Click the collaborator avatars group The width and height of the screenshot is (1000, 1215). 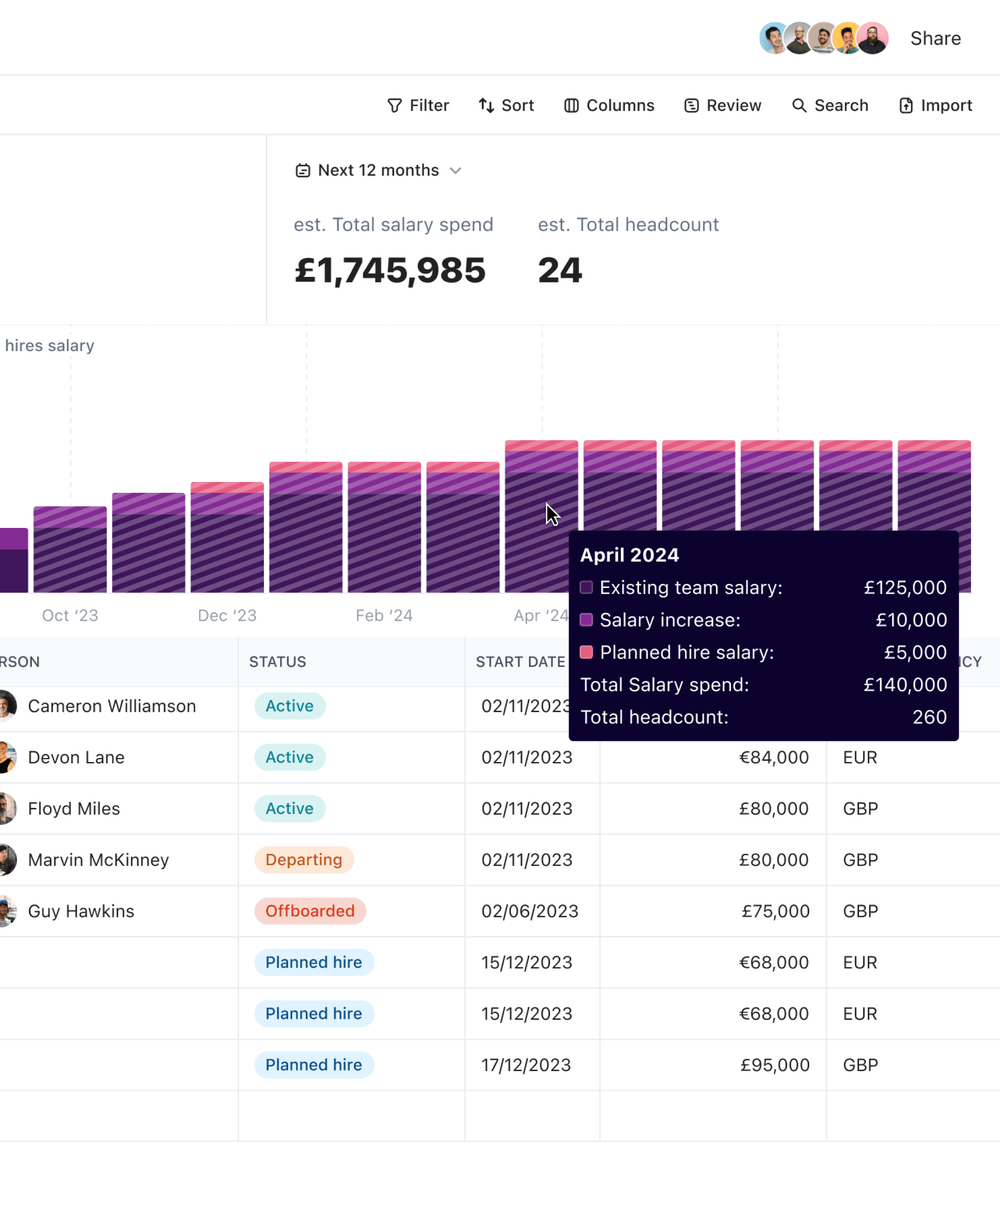pos(823,38)
